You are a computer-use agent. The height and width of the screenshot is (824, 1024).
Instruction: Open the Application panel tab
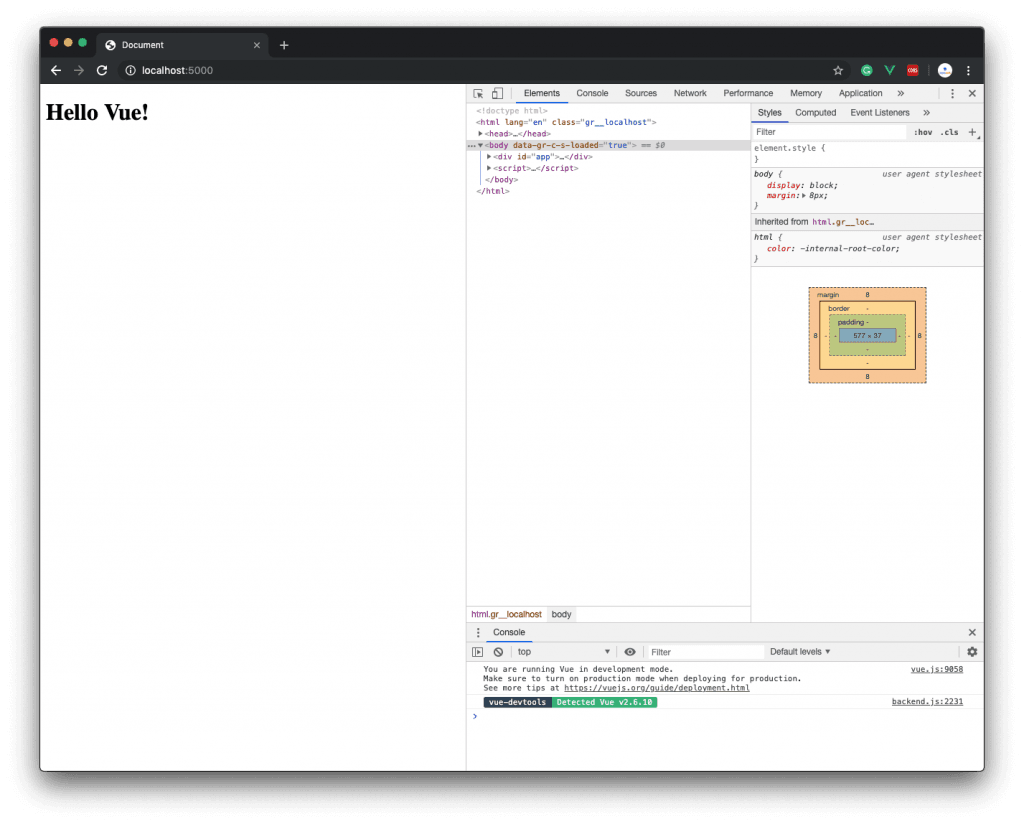[x=860, y=93]
